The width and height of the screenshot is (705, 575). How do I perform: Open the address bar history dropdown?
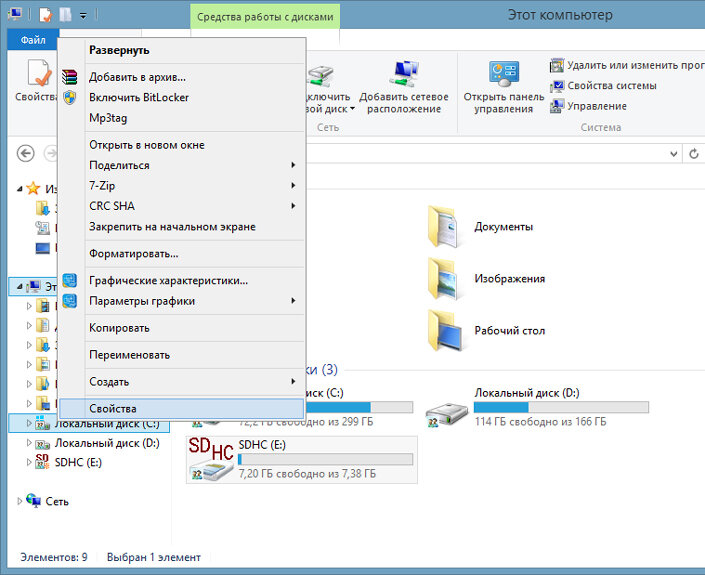[674, 154]
